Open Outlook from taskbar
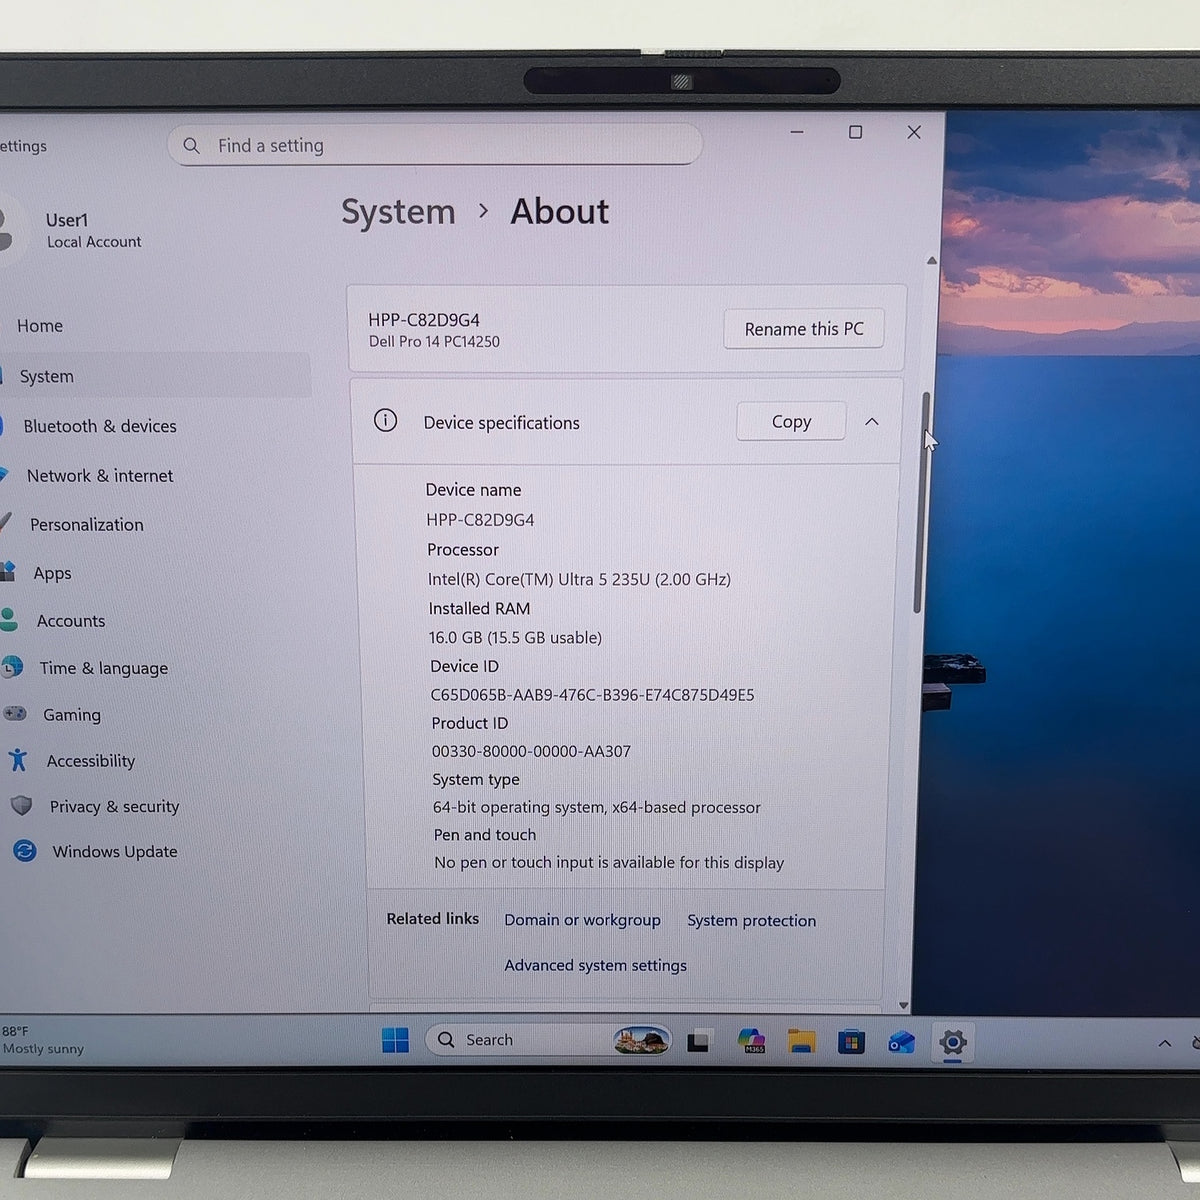Screen dimensions: 1200x1200 pyautogui.click(x=901, y=1043)
